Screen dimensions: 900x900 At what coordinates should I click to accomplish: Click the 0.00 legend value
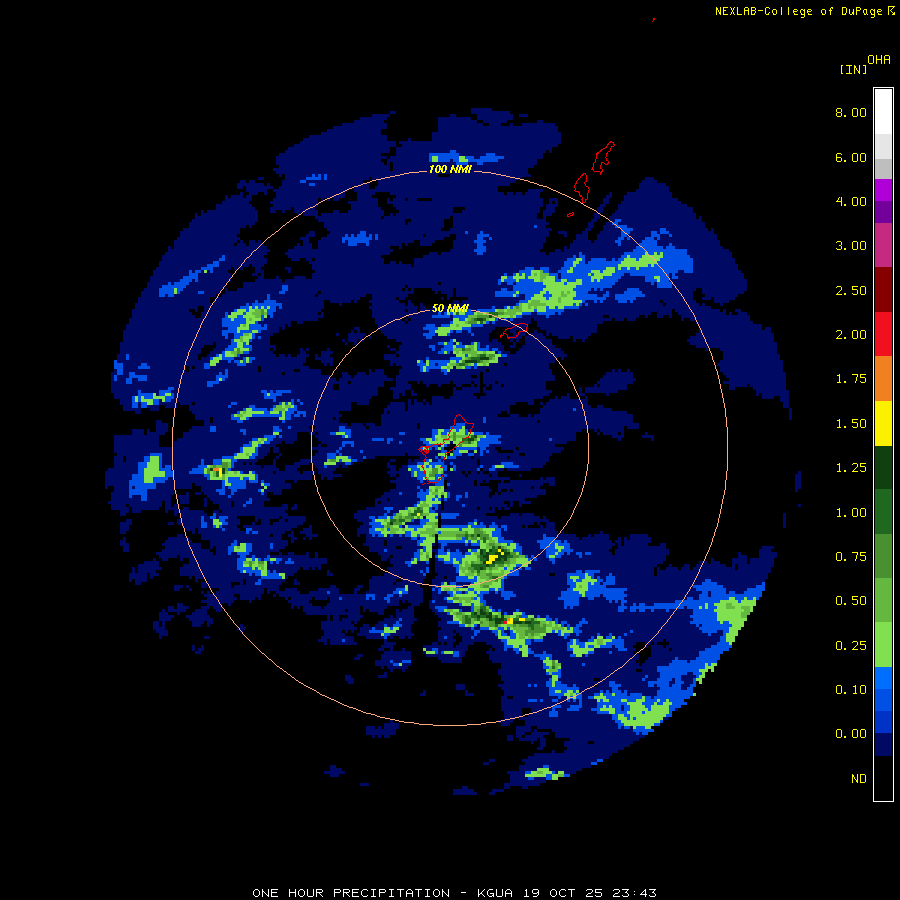[x=850, y=734]
